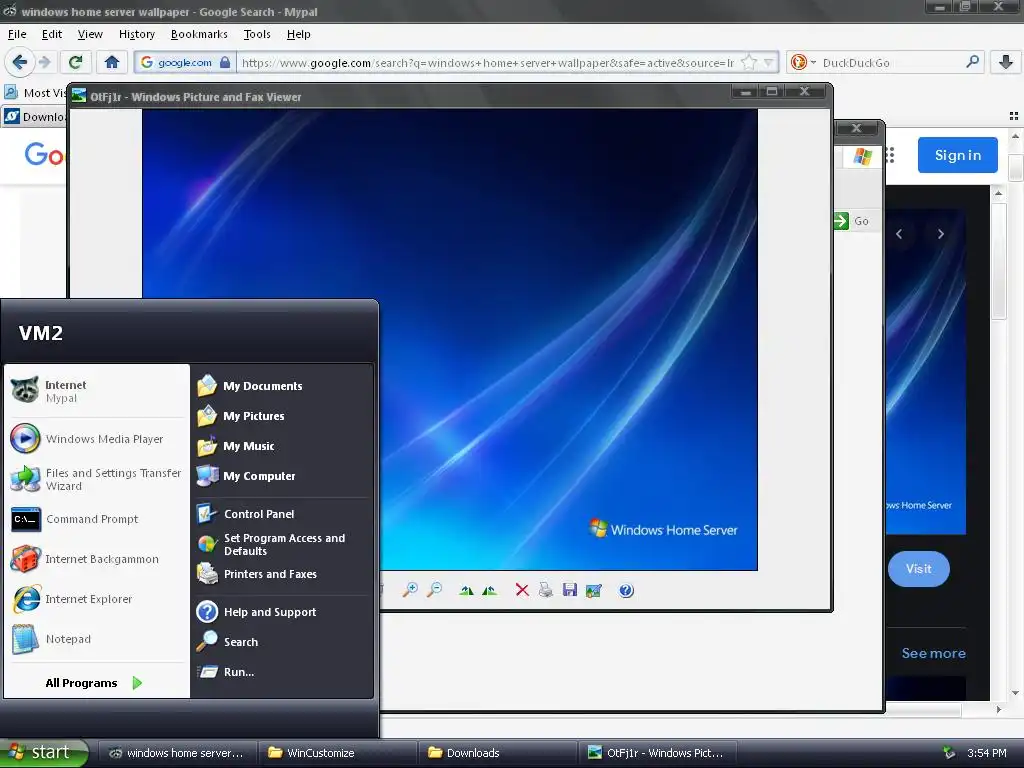Zoom in on the picture in Picture Viewer
1024x768 pixels.
point(410,590)
